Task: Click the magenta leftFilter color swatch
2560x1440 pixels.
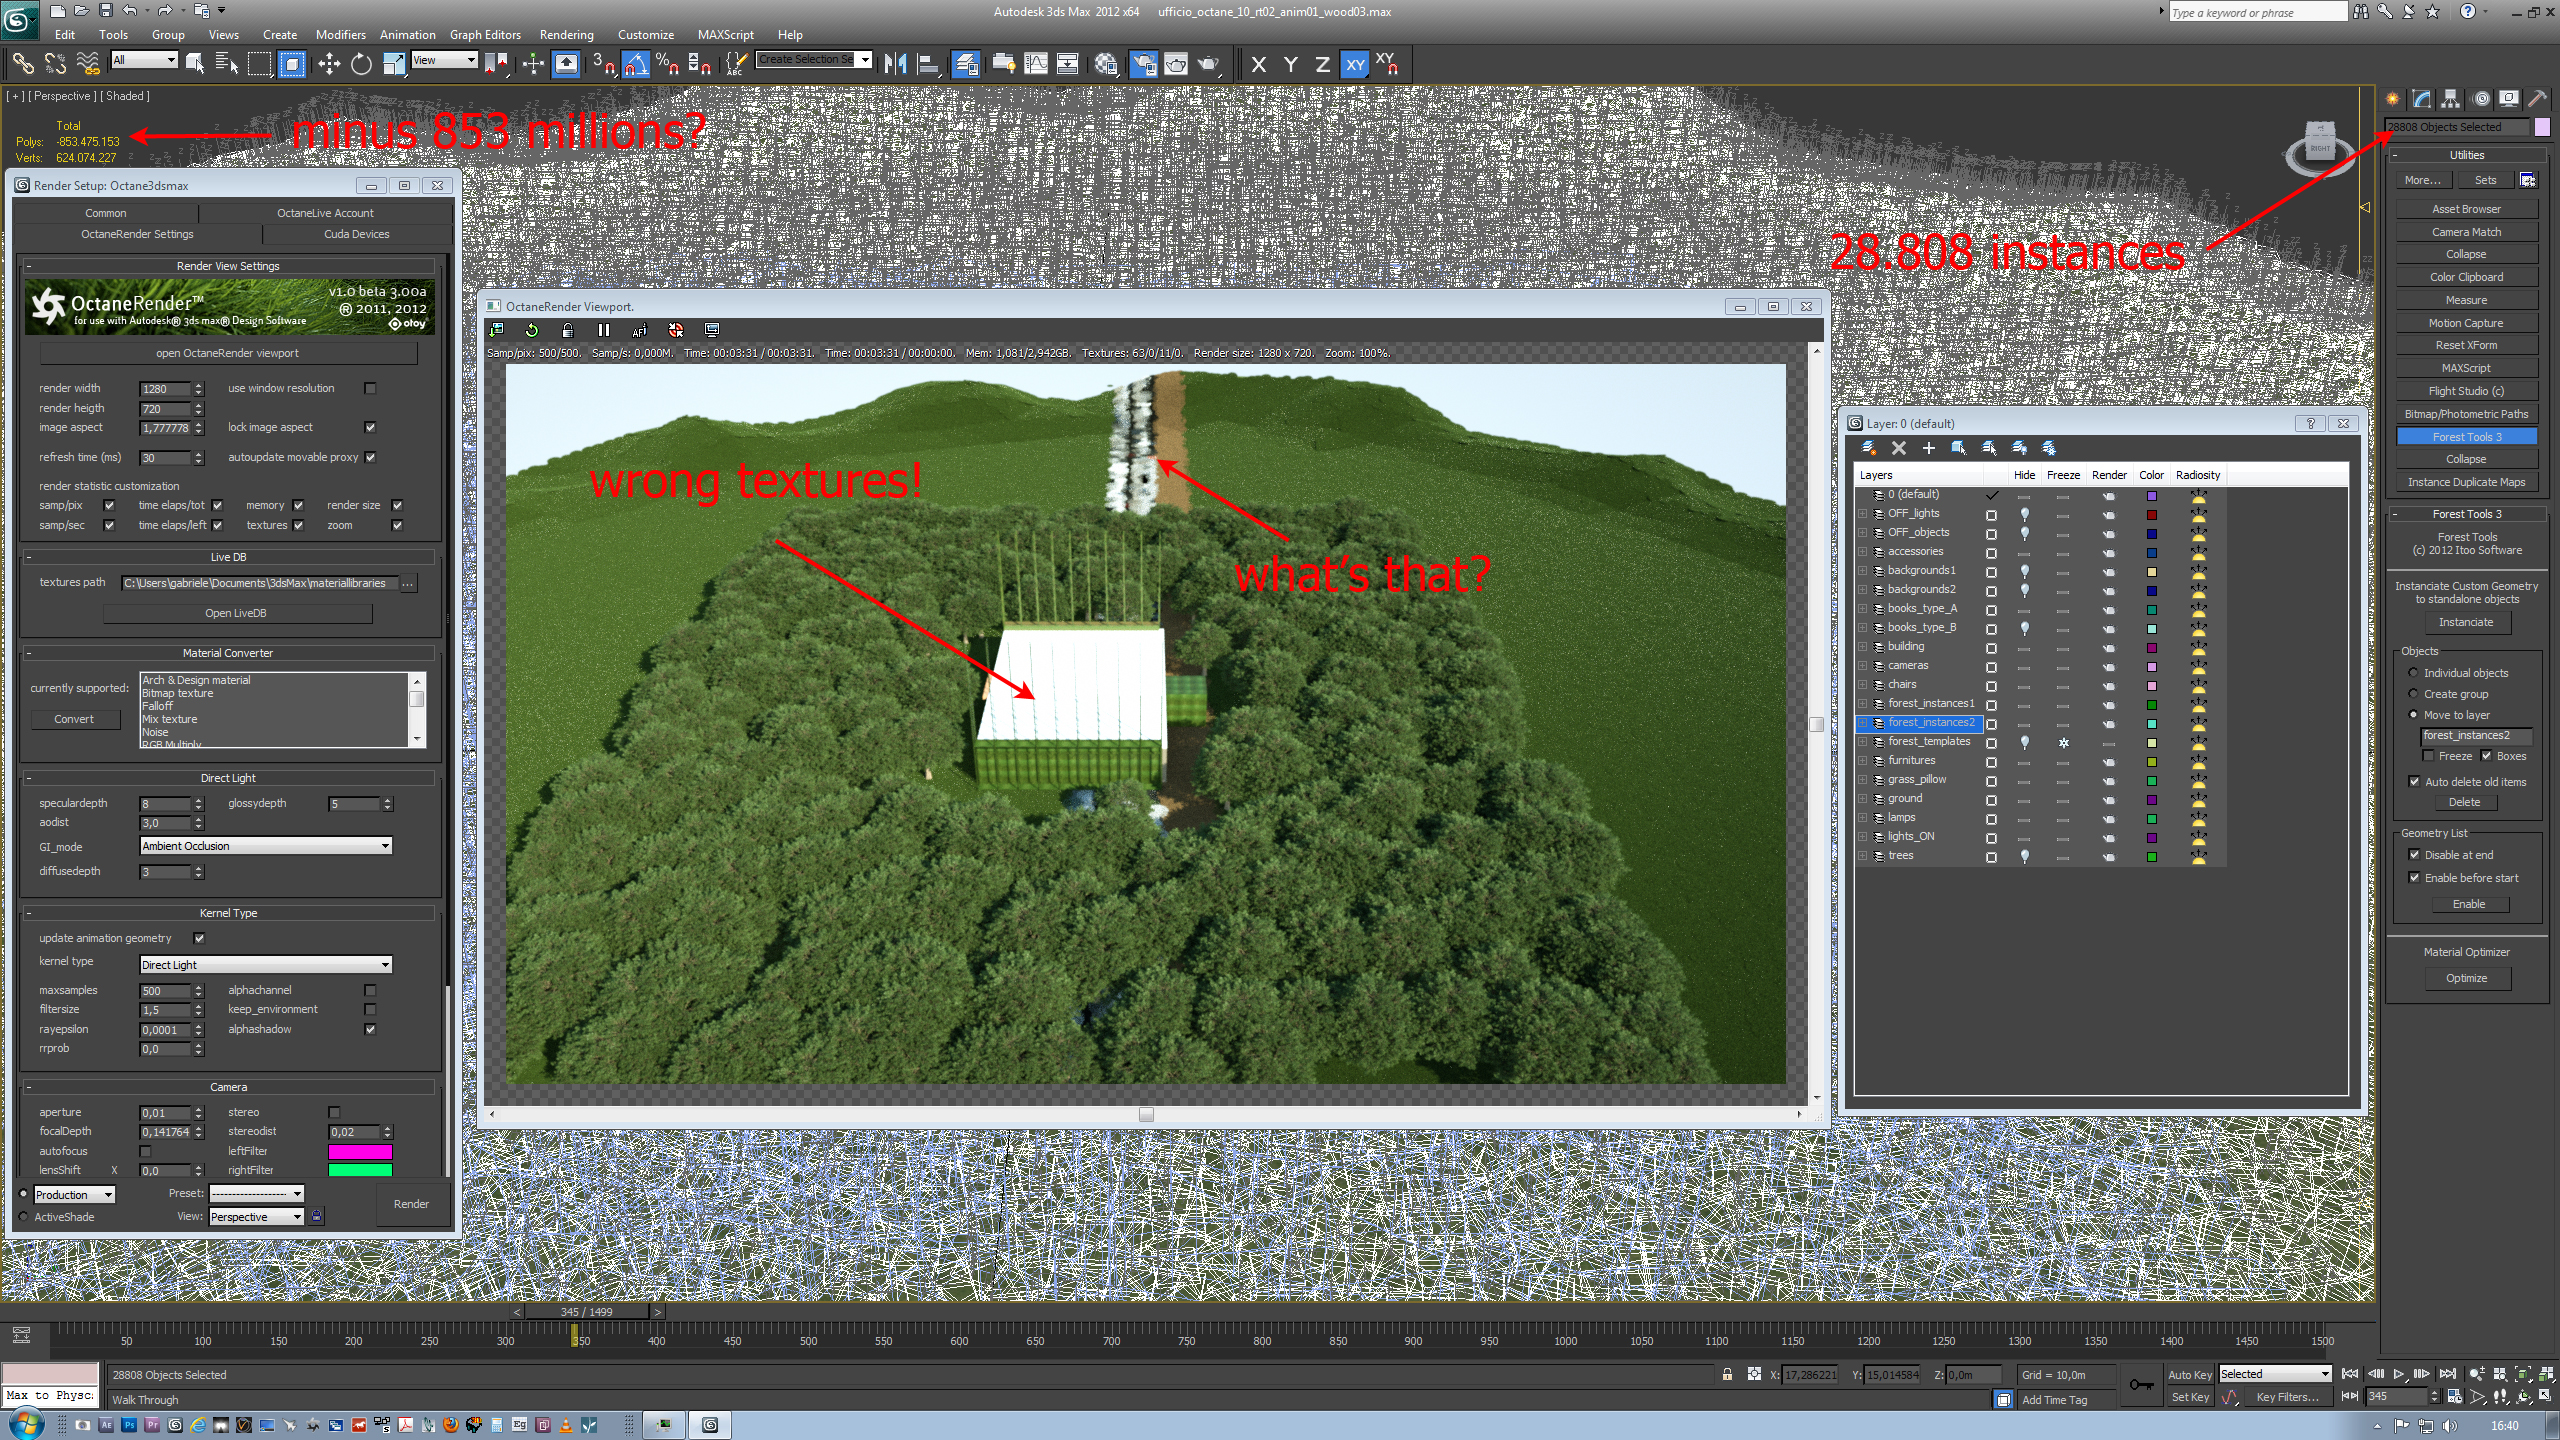Action: click(360, 1151)
